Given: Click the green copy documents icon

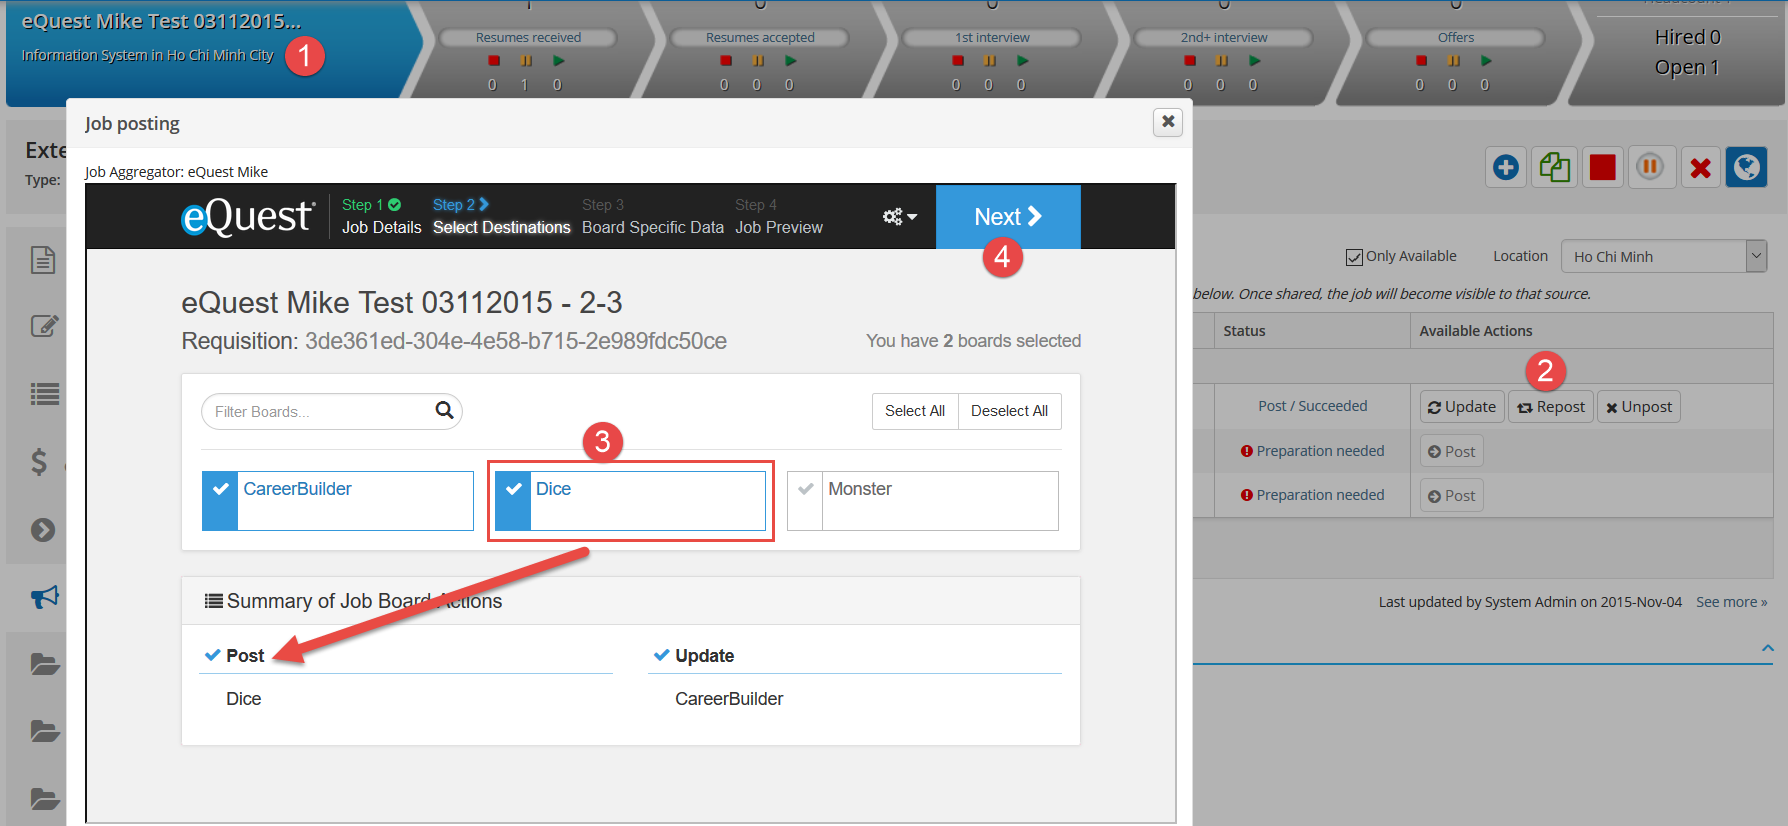Looking at the screenshot, I should pos(1554,167).
